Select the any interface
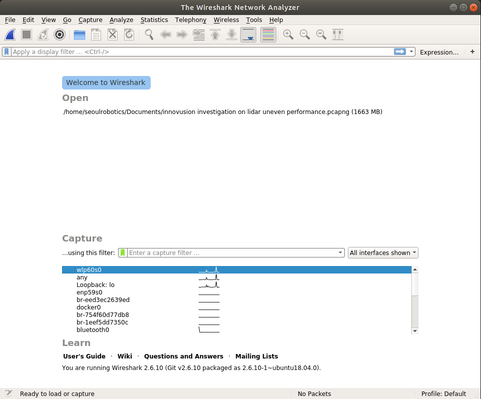The image size is (481, 399). pyautogui.click(x=237, y=277)
